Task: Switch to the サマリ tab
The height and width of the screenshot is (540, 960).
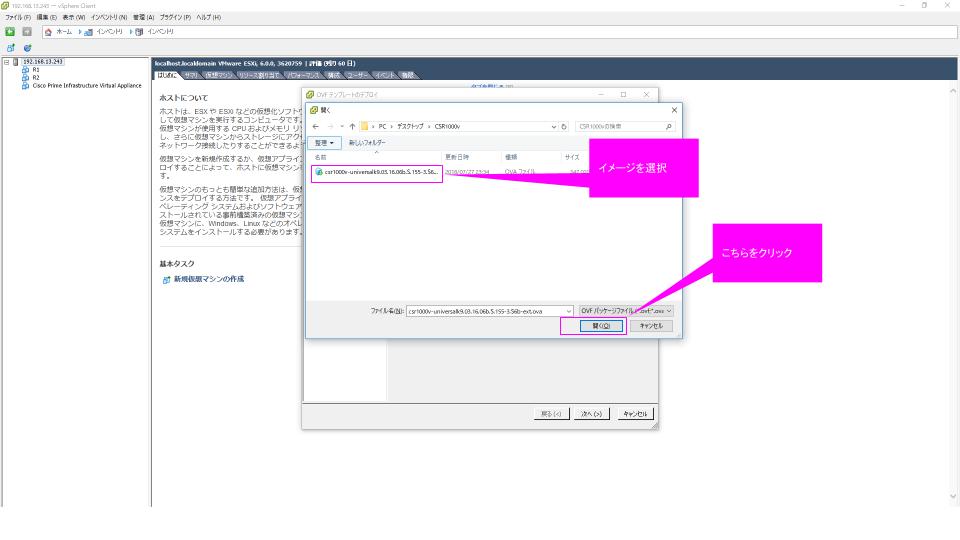Action: (x=191, y=75)
